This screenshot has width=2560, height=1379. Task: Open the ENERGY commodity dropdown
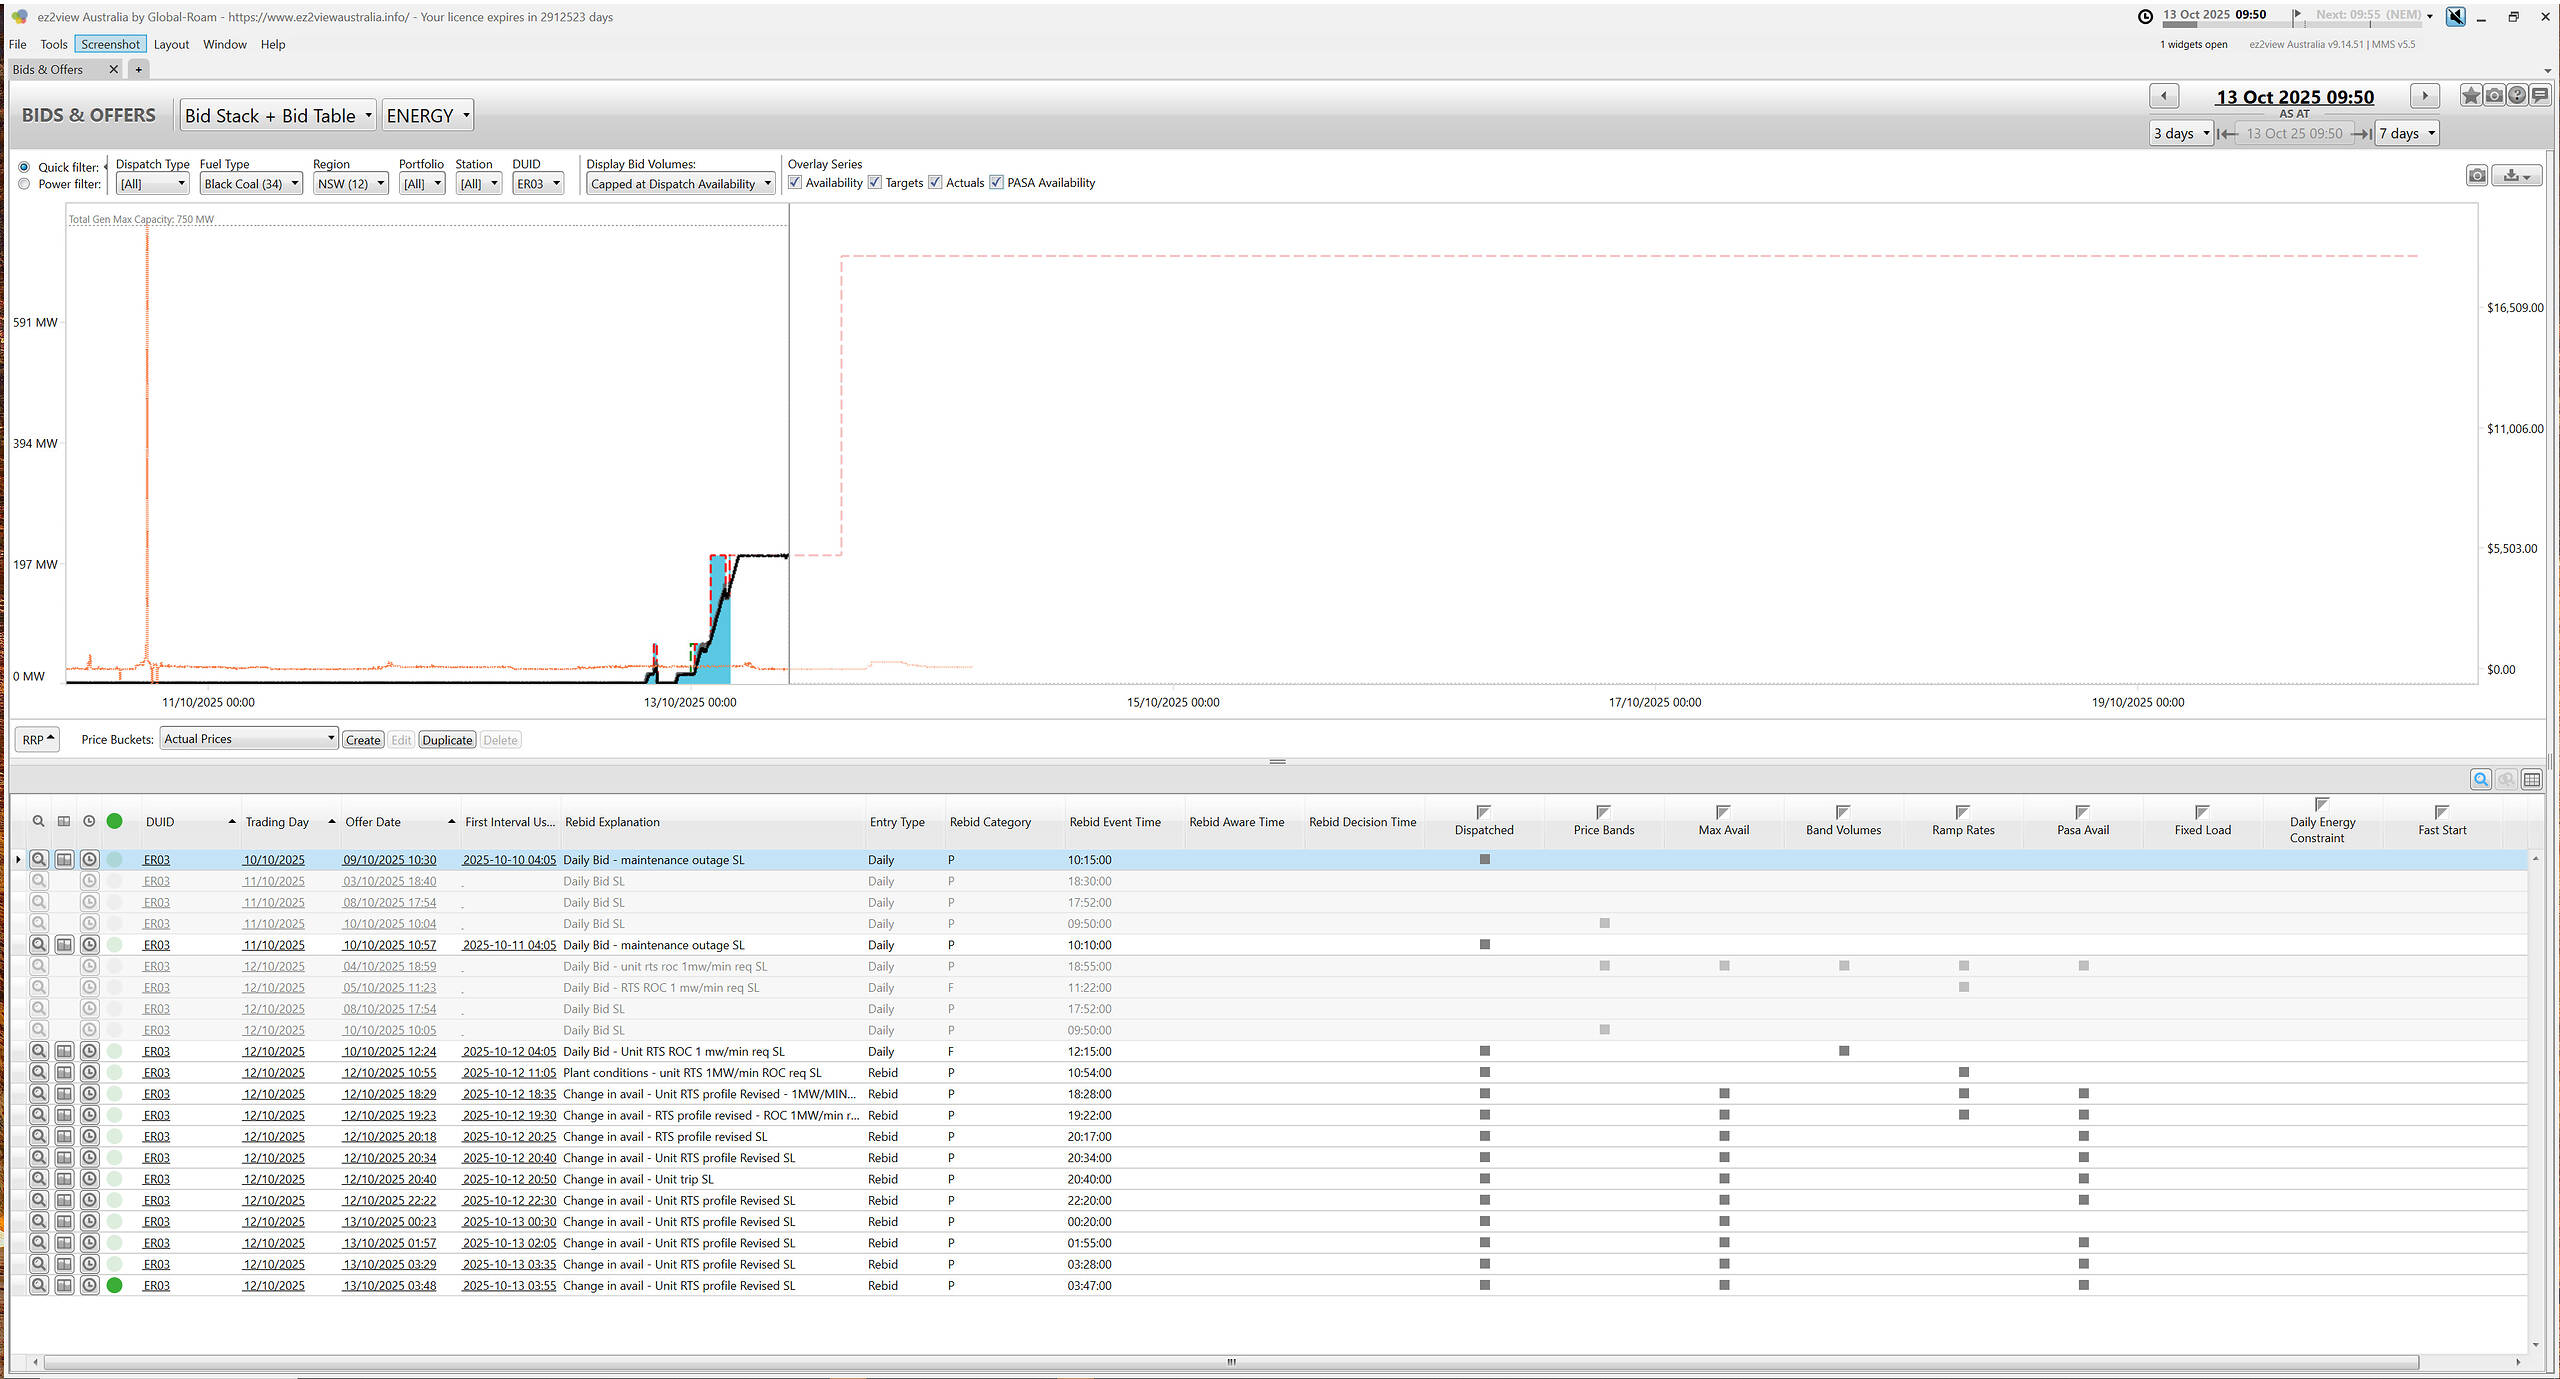tap(428, 116)
